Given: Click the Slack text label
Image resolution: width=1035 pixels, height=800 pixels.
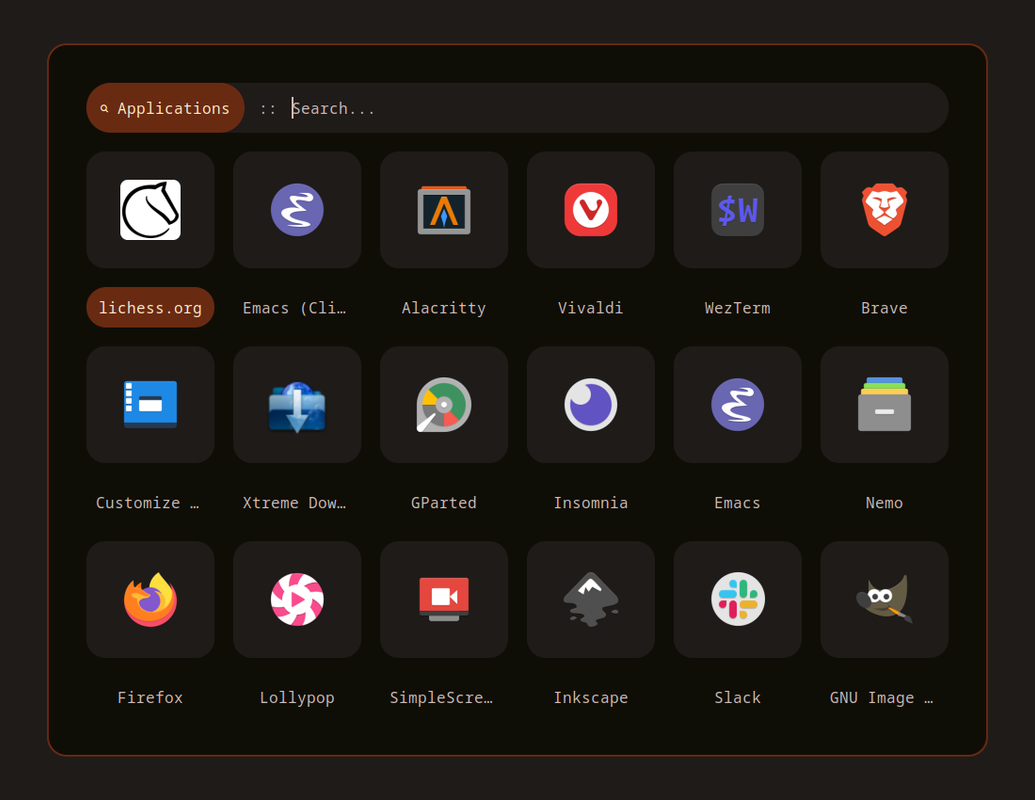Looking at the screenshot, I should [x=737, y=698].
